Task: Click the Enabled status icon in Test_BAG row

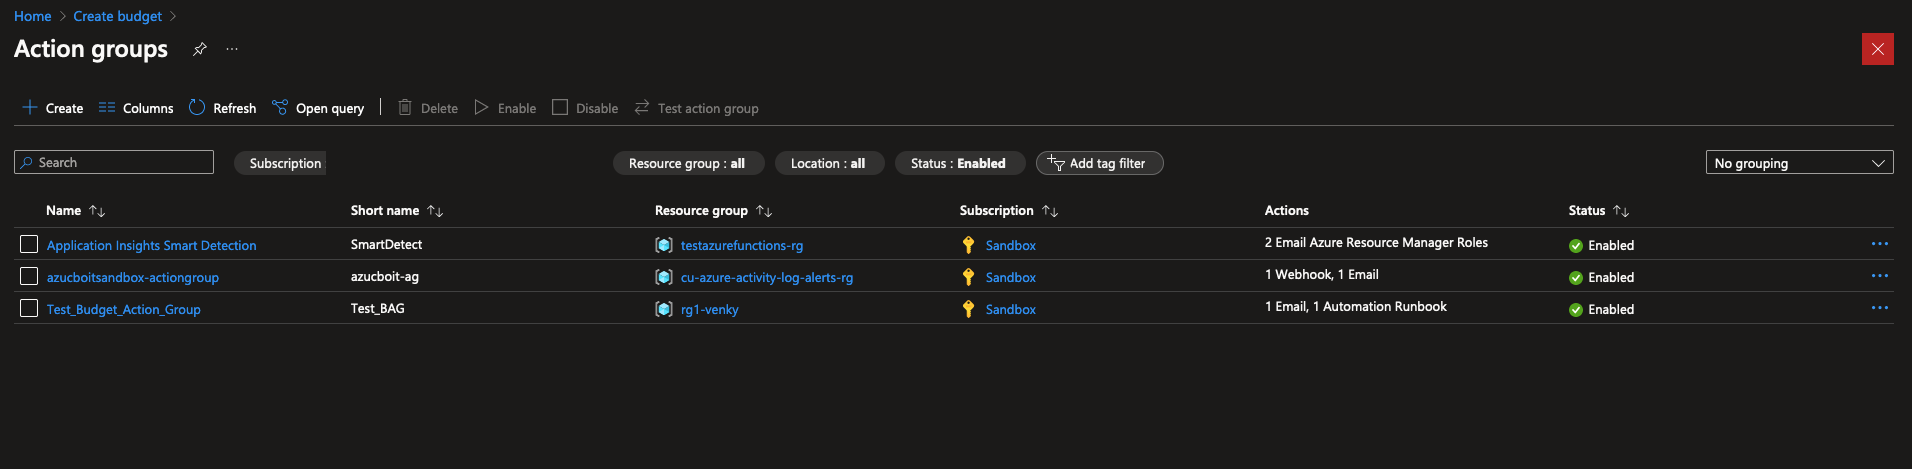Action: pyautogui.click(x=1576, y=309)
